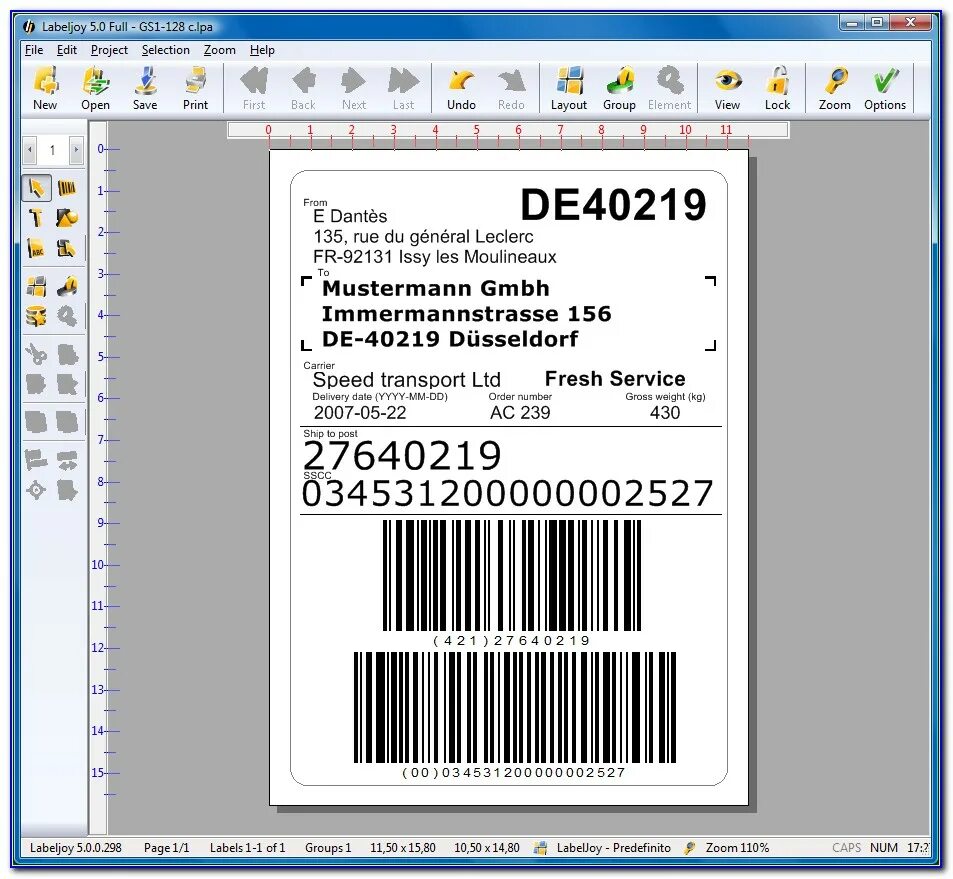The width and height of the screenshot is (953, 879).
Task: Go to next page with right stepper arrow
Action: [x=76, y=150]
